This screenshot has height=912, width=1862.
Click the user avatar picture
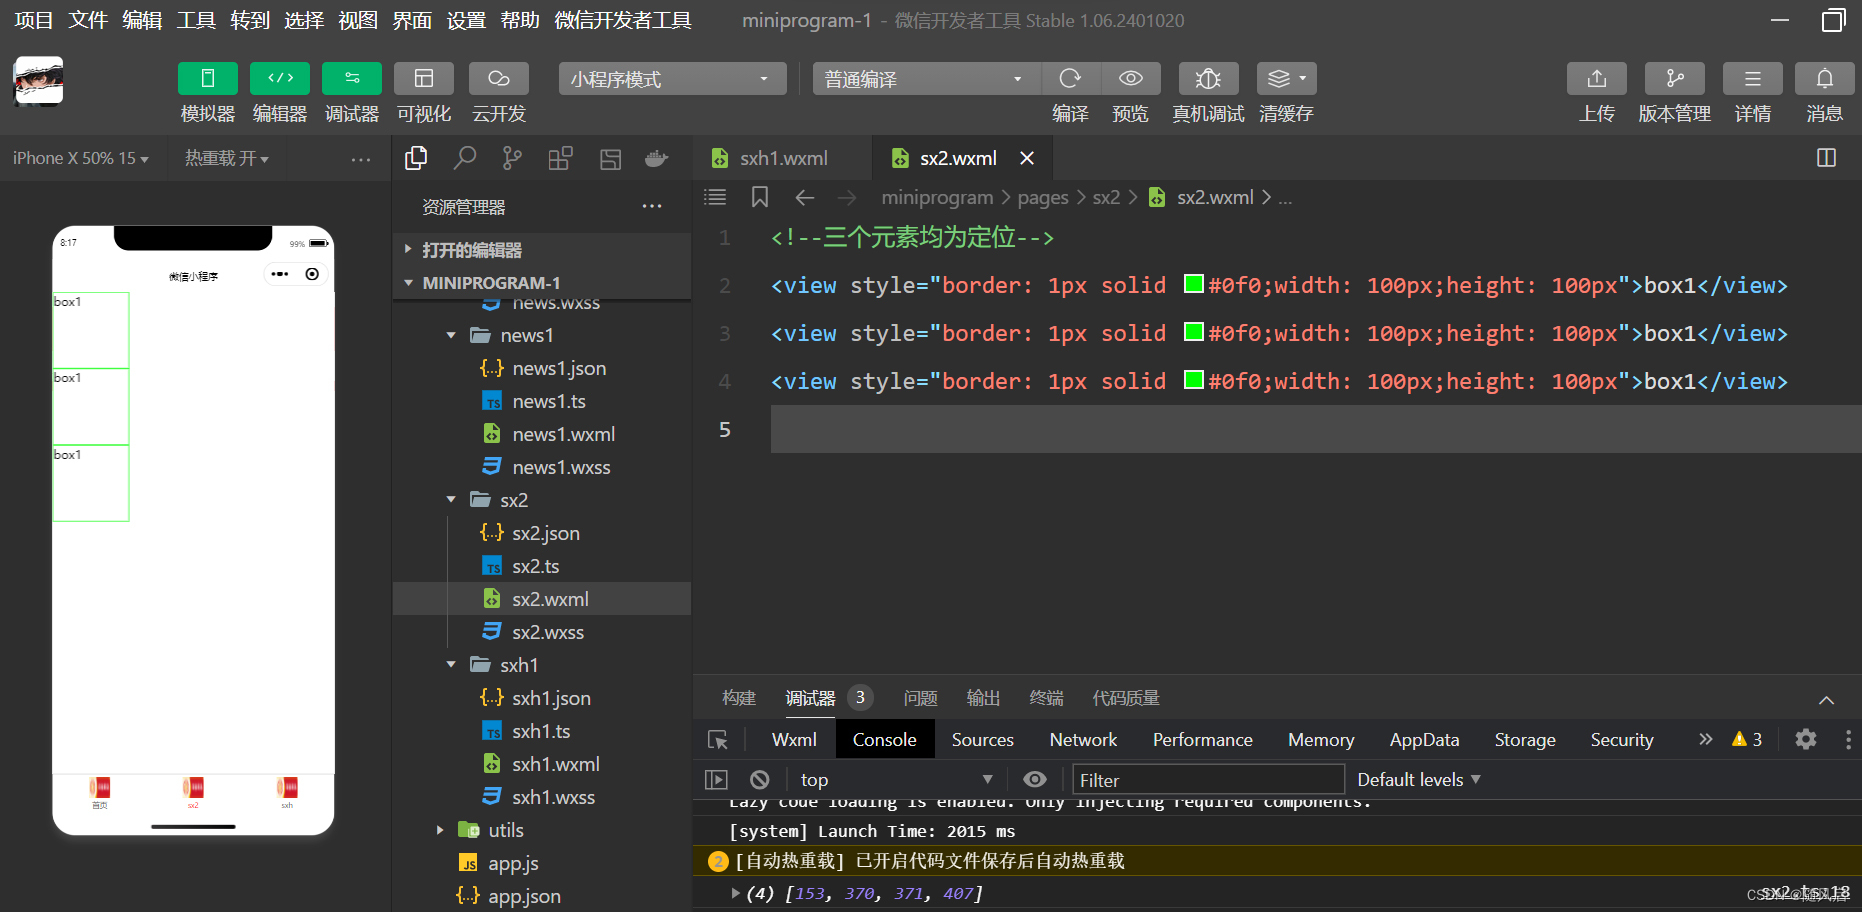[38, 81]
